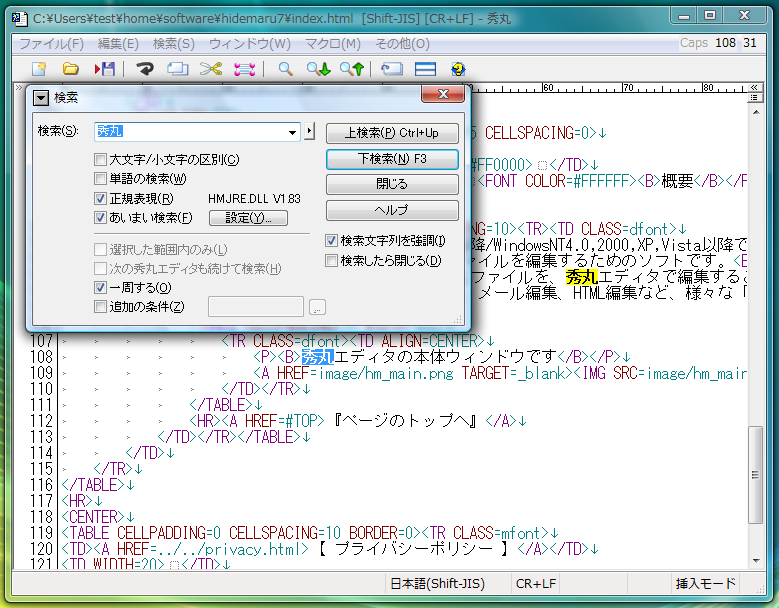Enable 単語の検索(W) checkbox

[x=100, y=179]
